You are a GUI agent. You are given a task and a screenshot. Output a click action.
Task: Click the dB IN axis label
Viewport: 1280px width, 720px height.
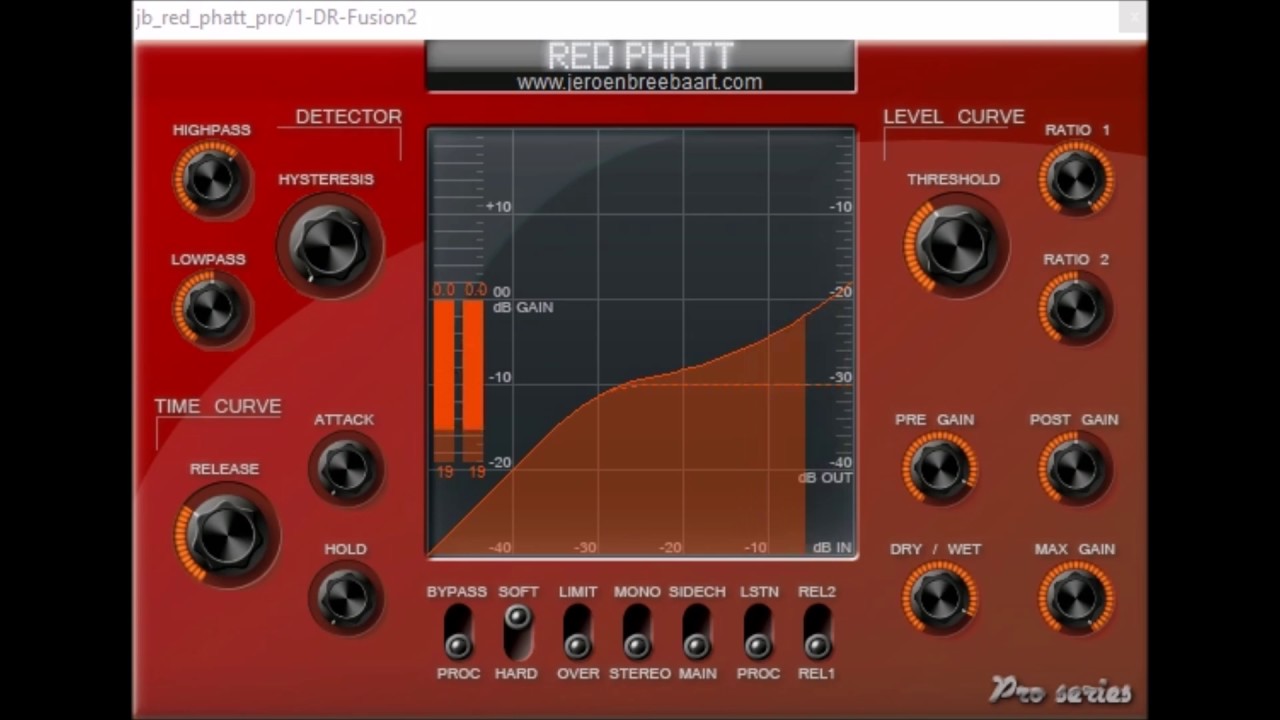[832, 547]
